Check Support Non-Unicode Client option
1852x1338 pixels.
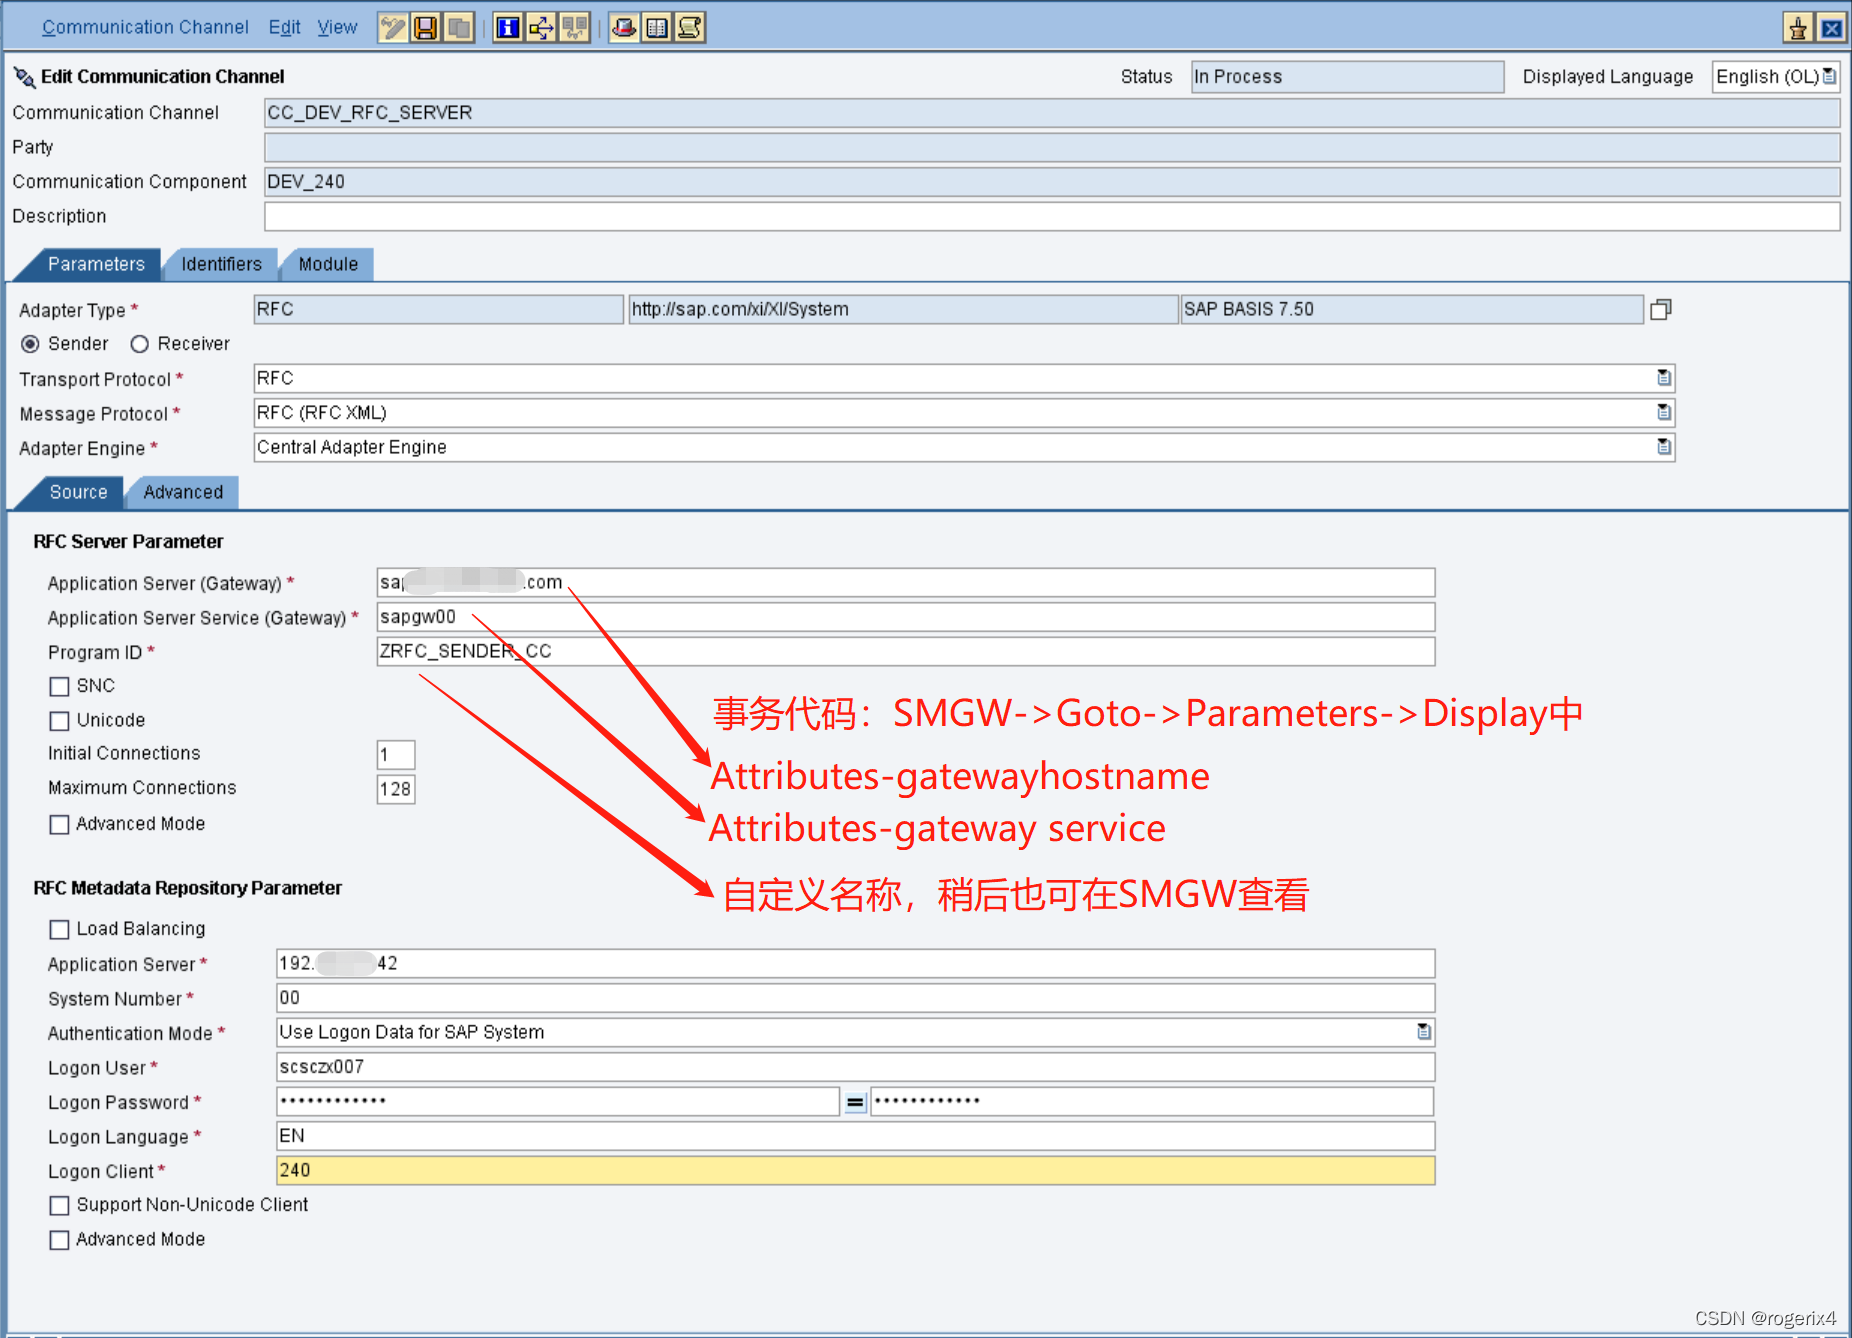pos(60,1205)
